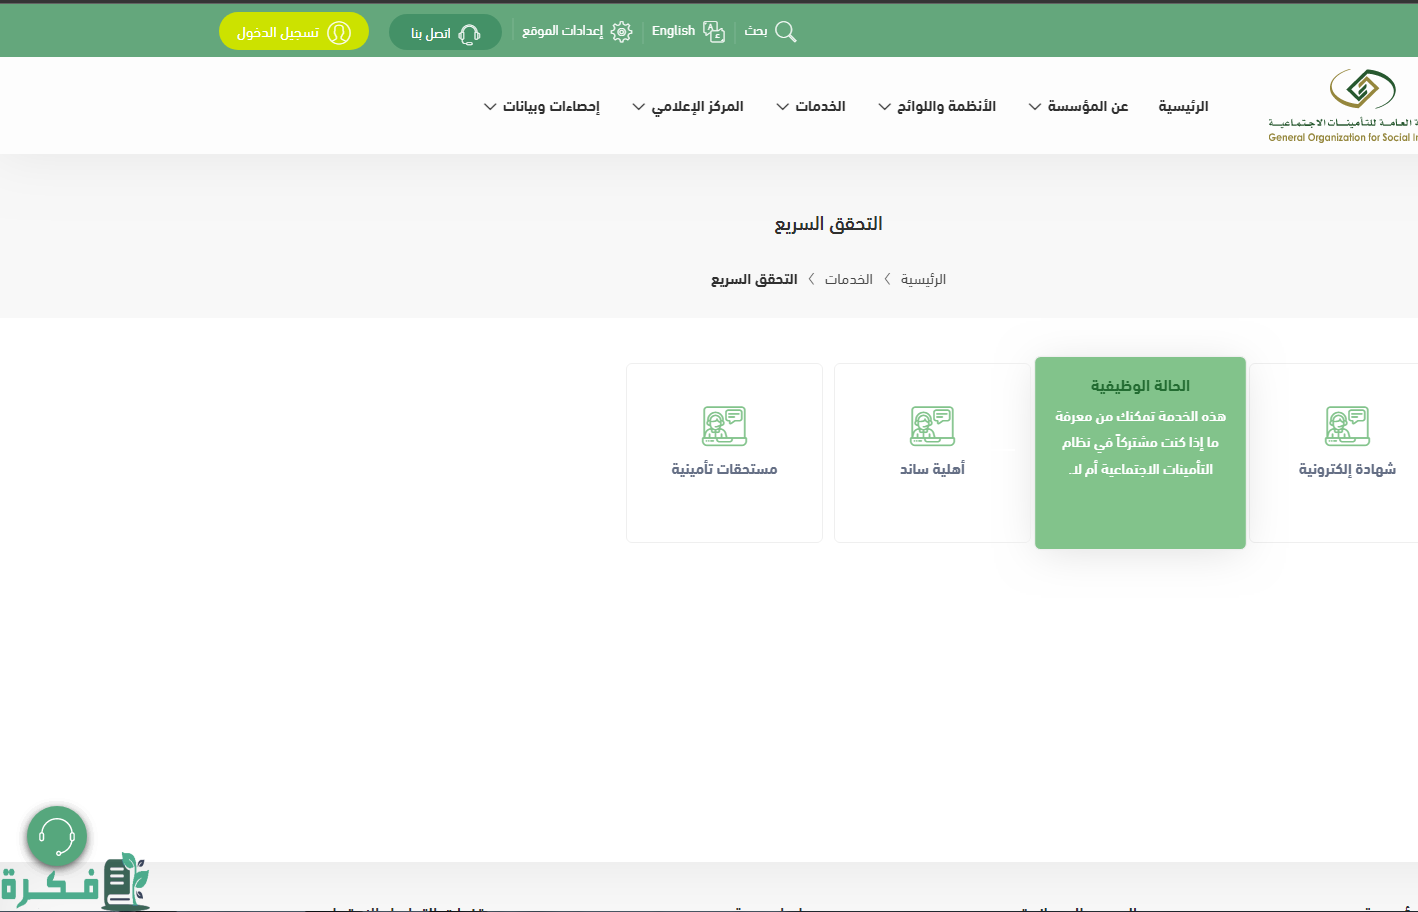Screen dimensions: 1418x912
Task: Click the شهادة إلكترونية card icon
Action: (x=1347, y=426)
